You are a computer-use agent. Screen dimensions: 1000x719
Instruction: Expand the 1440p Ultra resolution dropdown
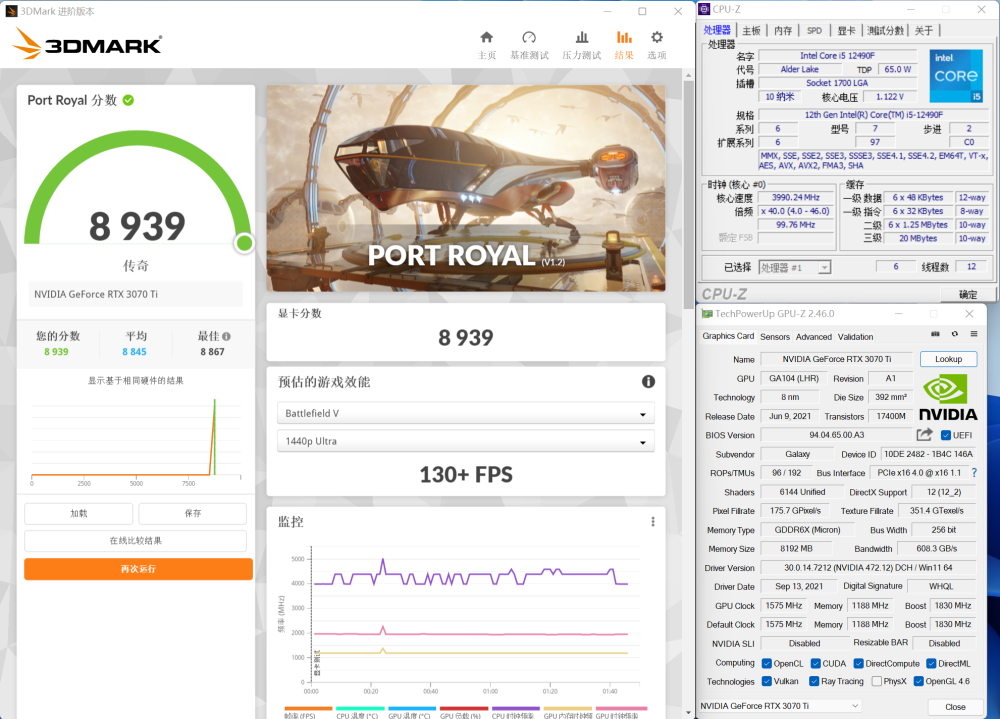(x=466, y=442)
